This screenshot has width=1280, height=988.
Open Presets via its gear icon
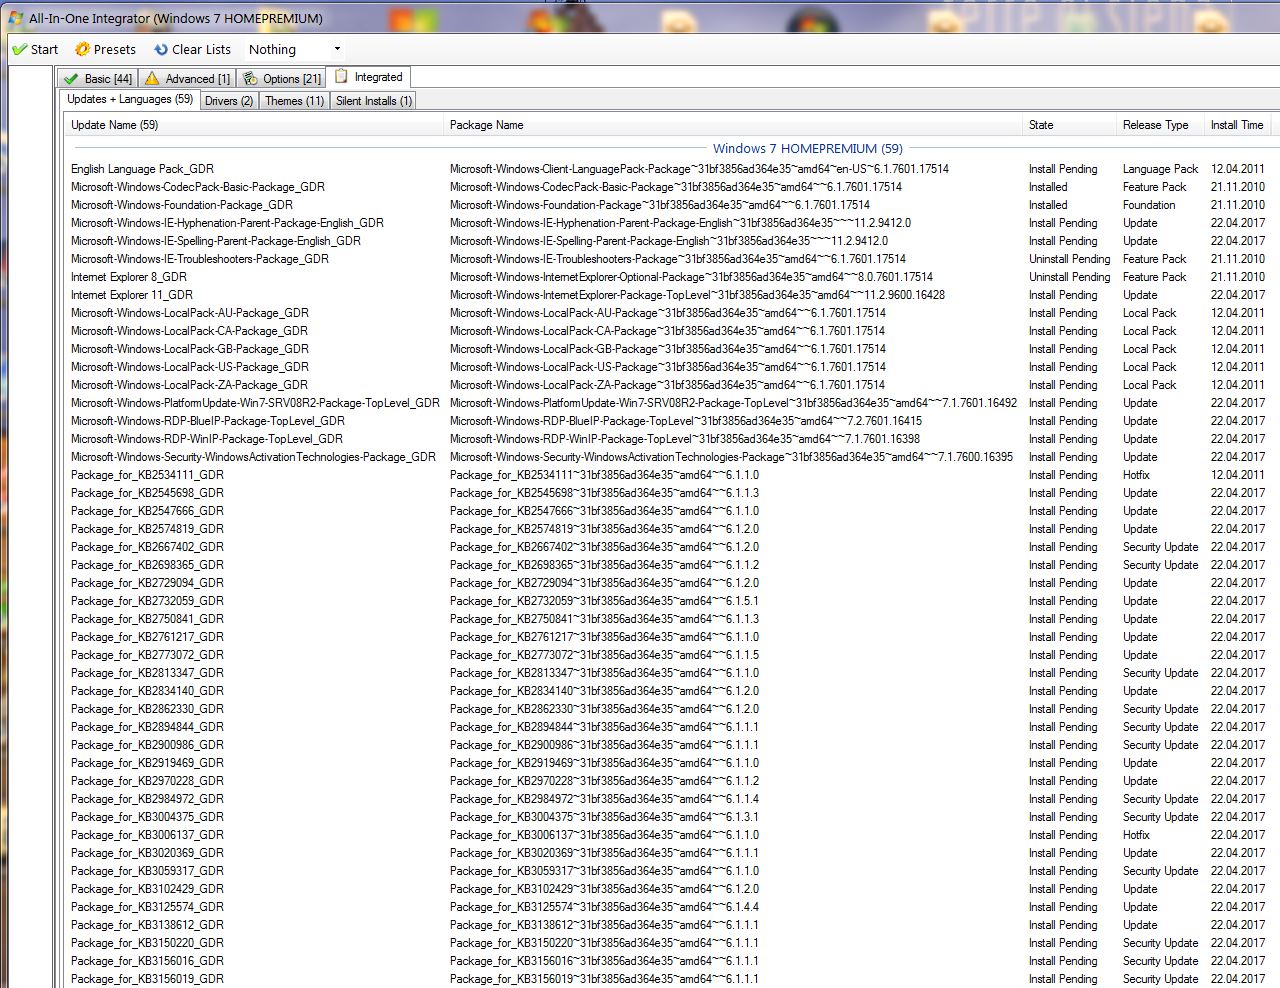pyautogui.click(x=82, y=49)
